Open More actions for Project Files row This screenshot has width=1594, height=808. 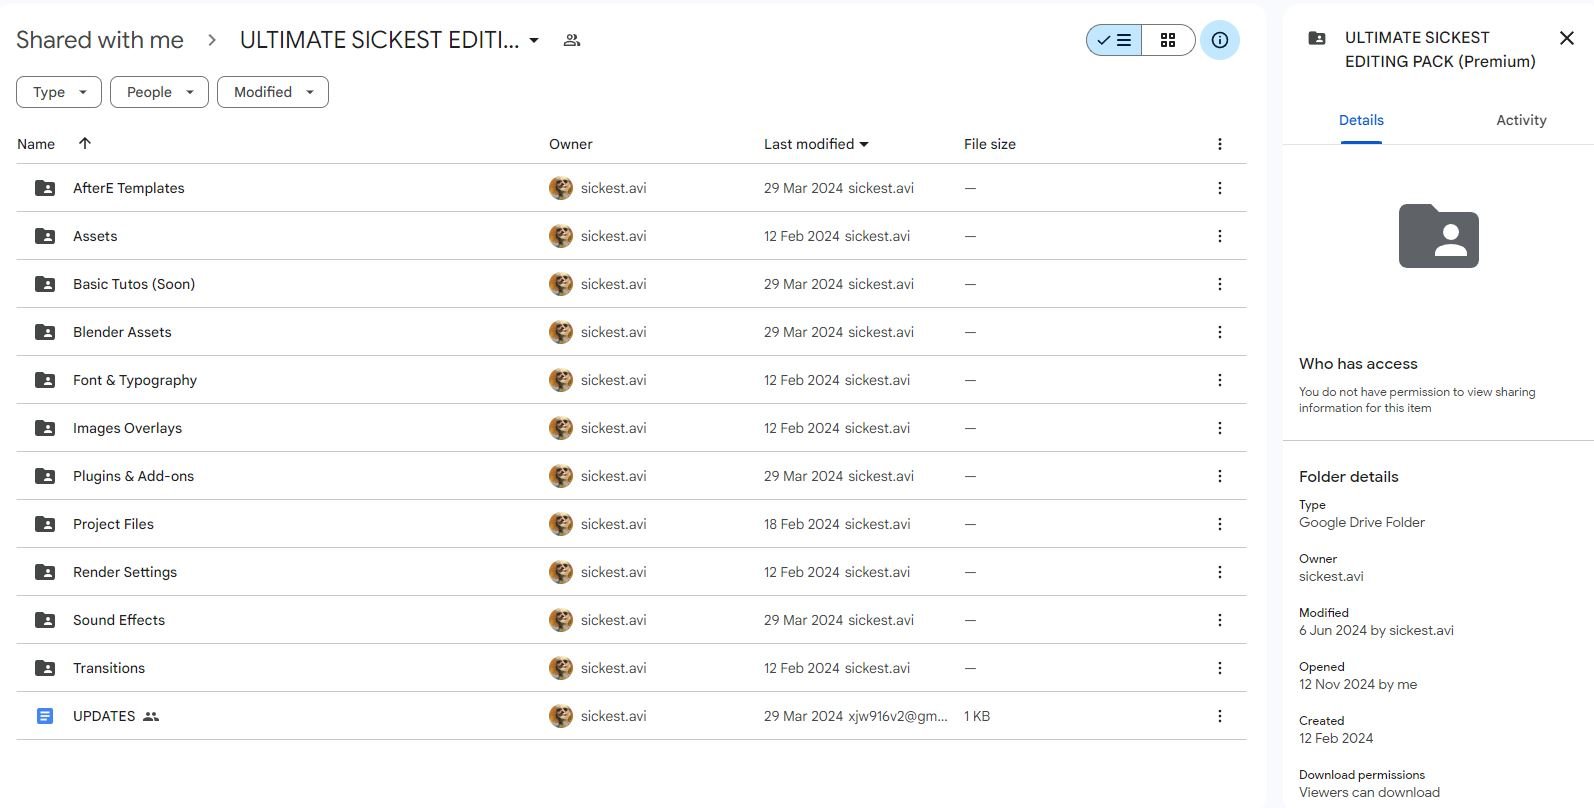[x=1219, y=524]
